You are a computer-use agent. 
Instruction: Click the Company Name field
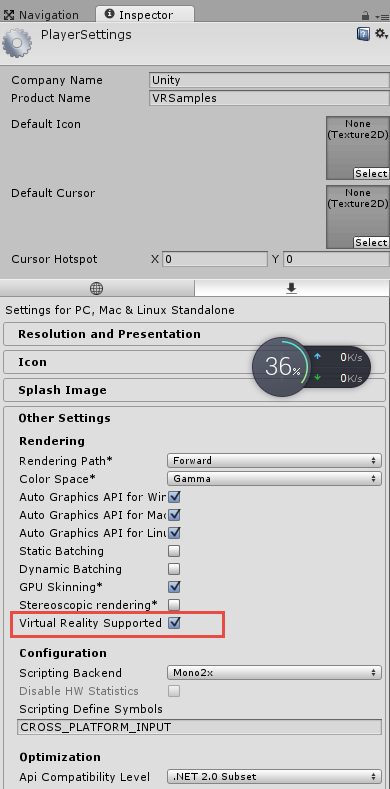point(269,80)
